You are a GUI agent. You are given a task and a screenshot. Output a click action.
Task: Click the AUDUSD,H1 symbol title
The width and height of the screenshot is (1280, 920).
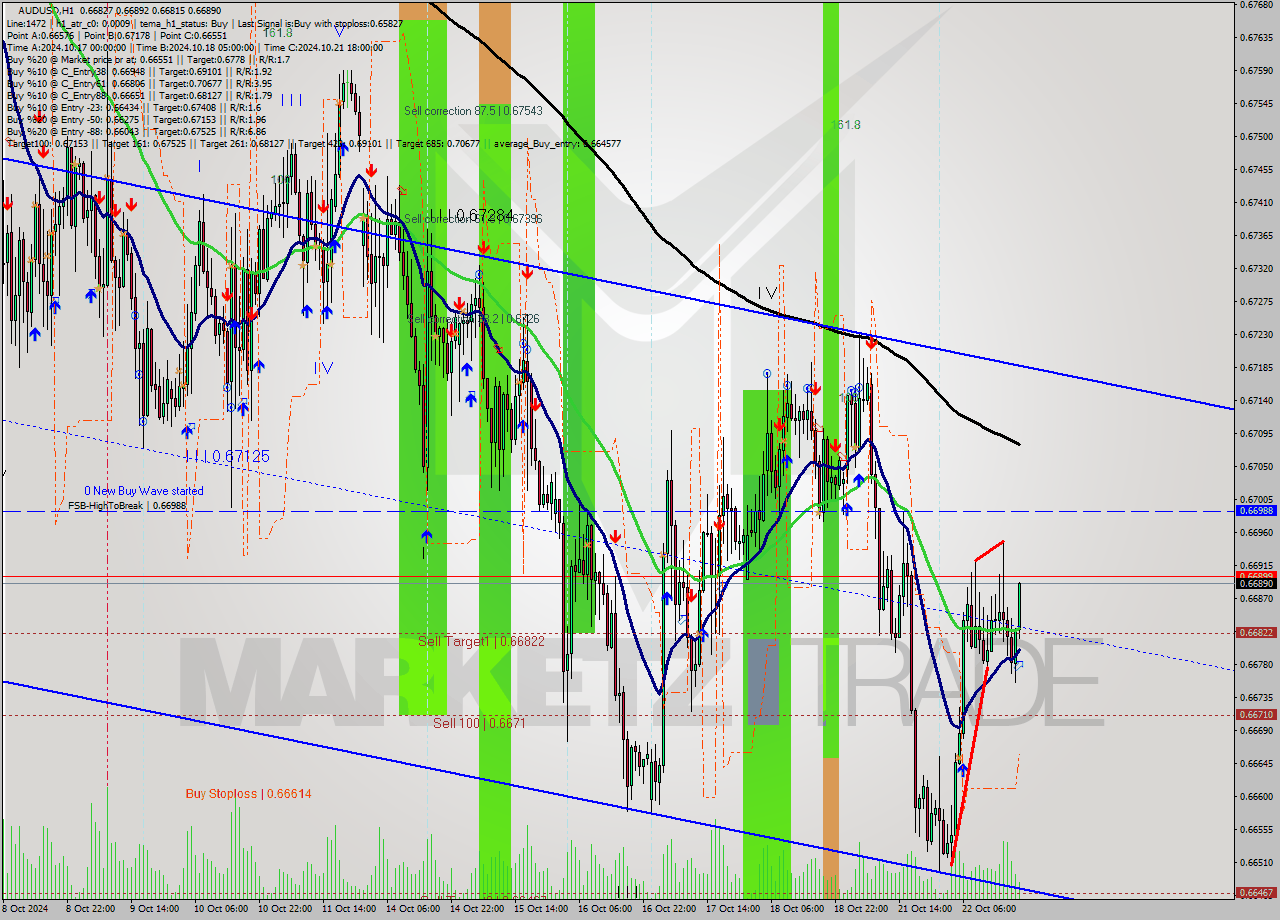tap(48, 10)
